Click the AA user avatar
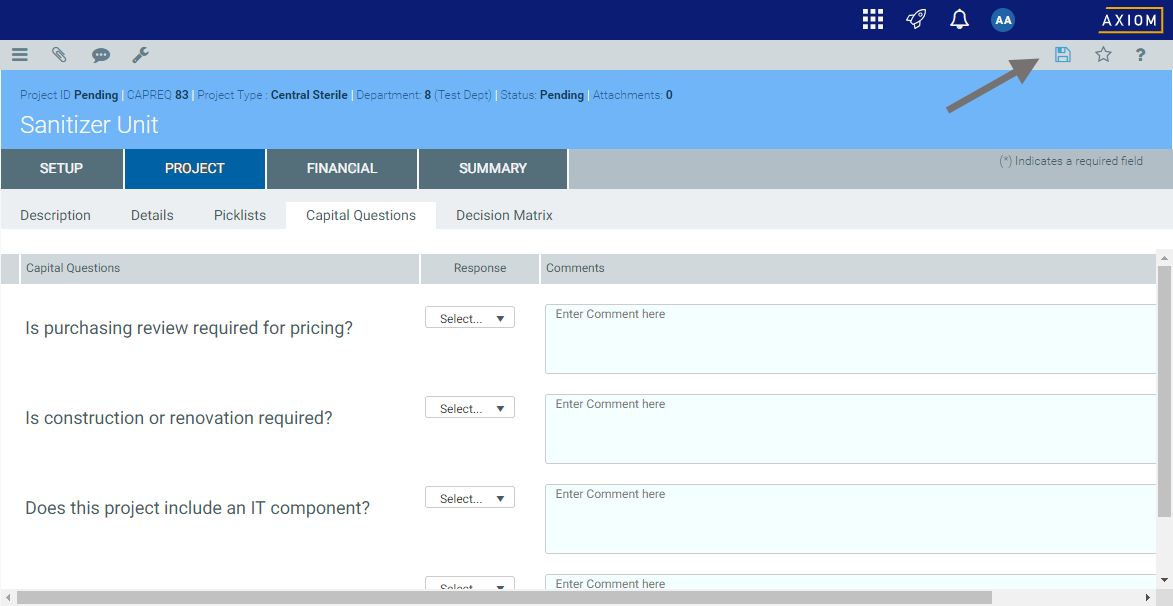 click(1003, 20)
